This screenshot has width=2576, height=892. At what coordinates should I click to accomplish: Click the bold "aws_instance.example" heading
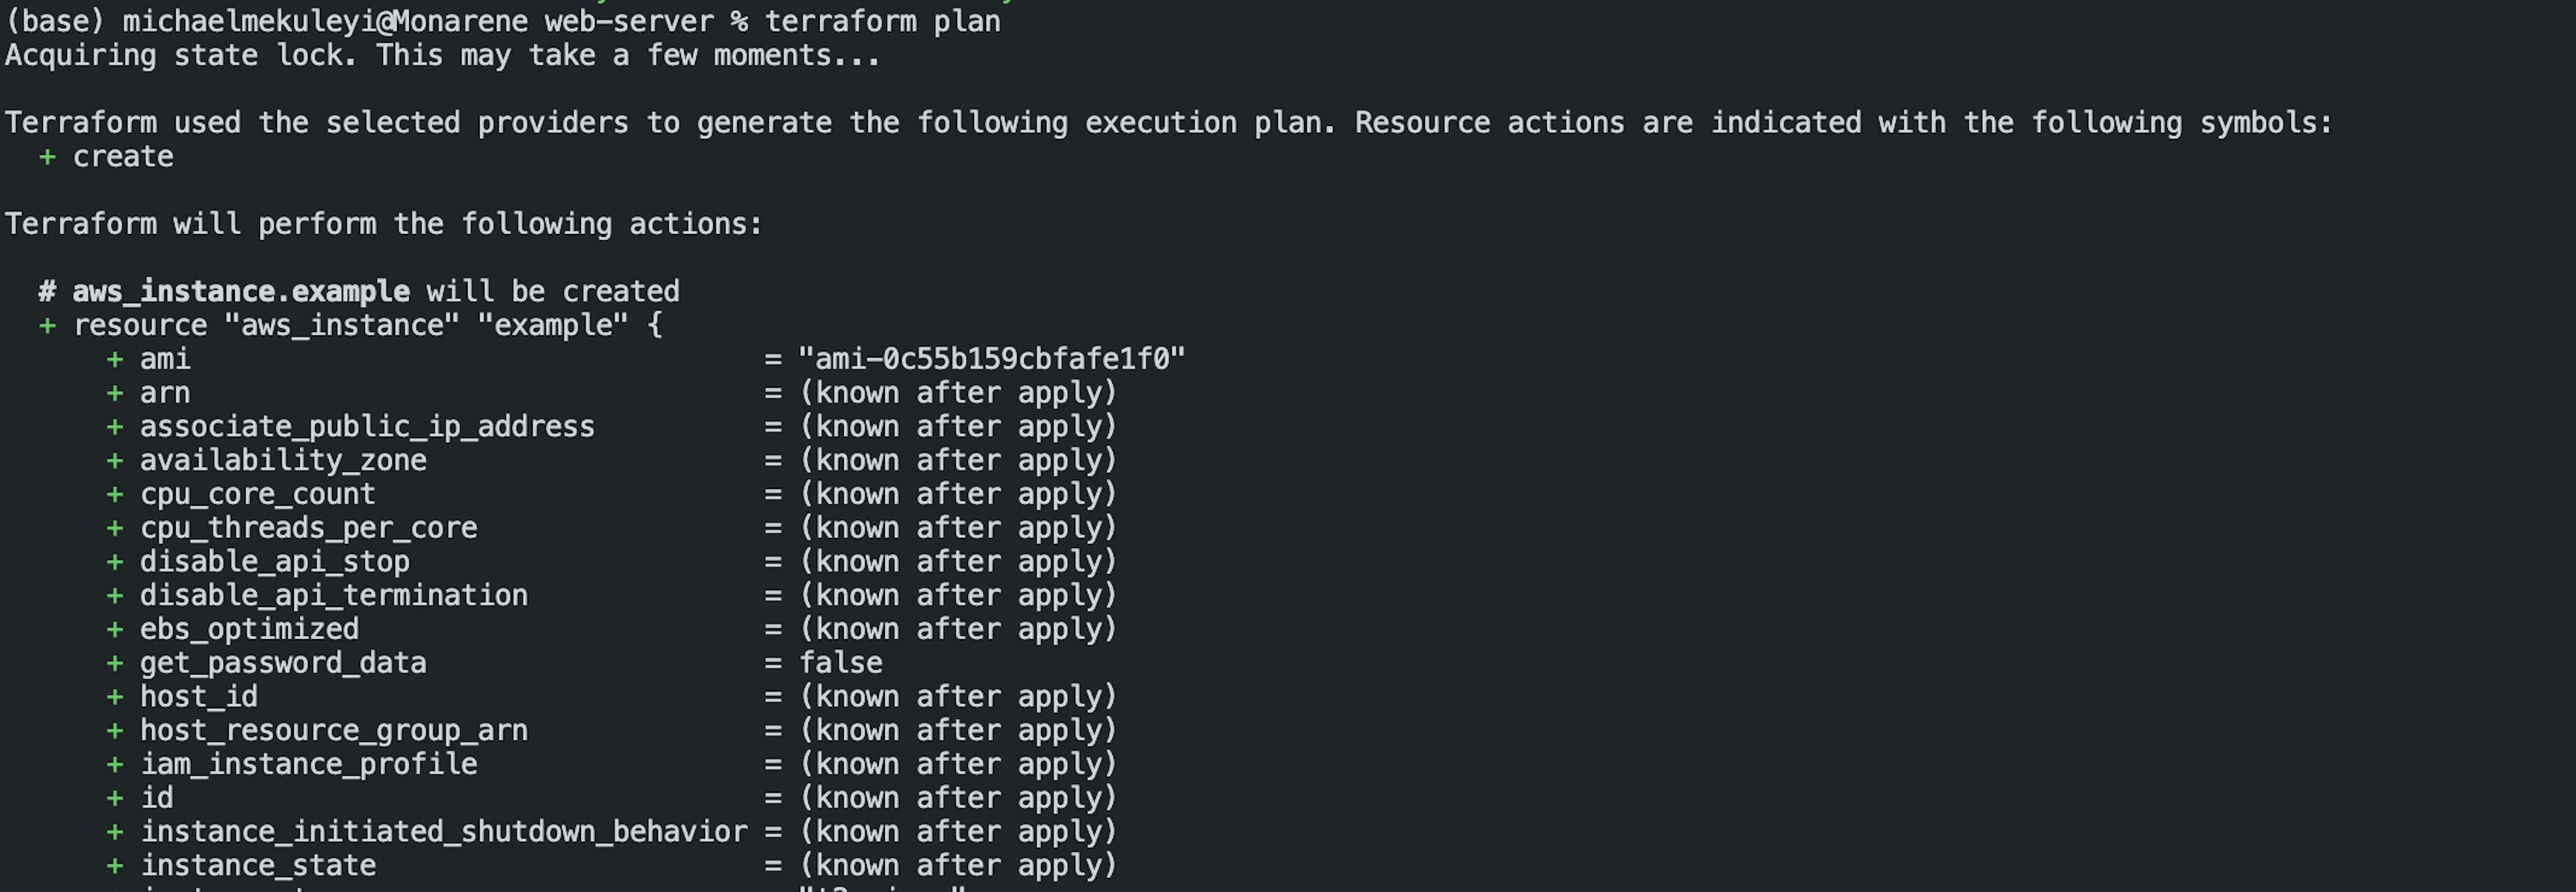point(240,292)
